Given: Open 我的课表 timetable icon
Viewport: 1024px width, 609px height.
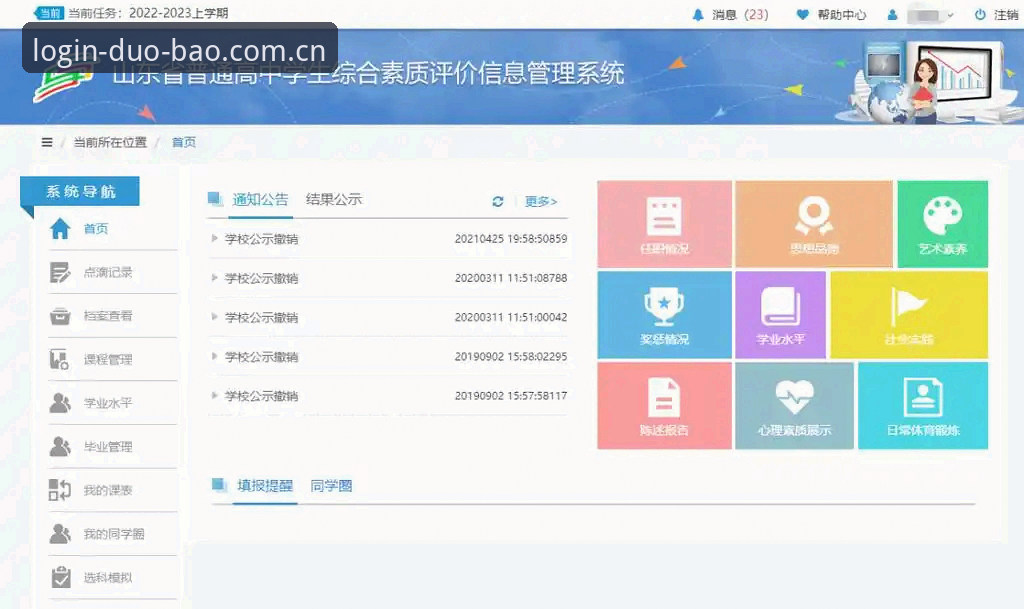Looking at the screenshot, I should 60,490.
